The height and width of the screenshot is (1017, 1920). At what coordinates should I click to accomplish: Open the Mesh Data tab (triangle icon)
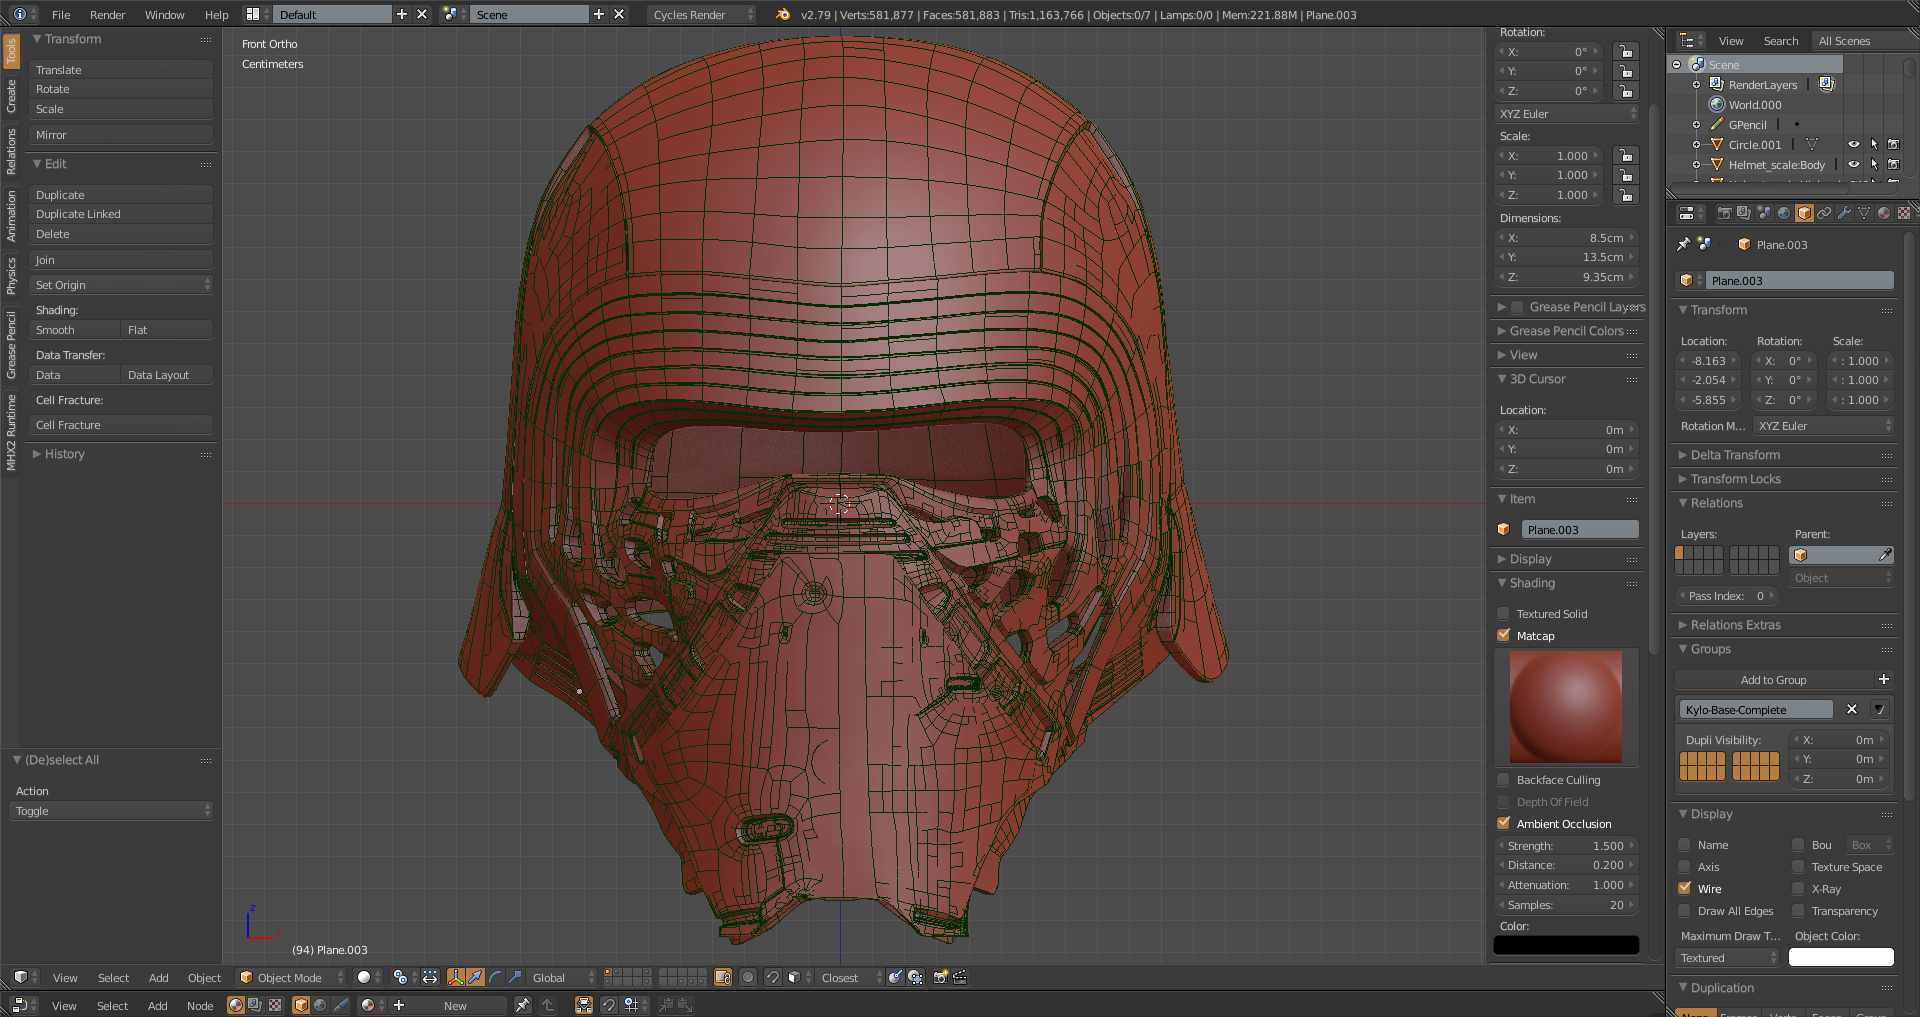point(1864,213)
